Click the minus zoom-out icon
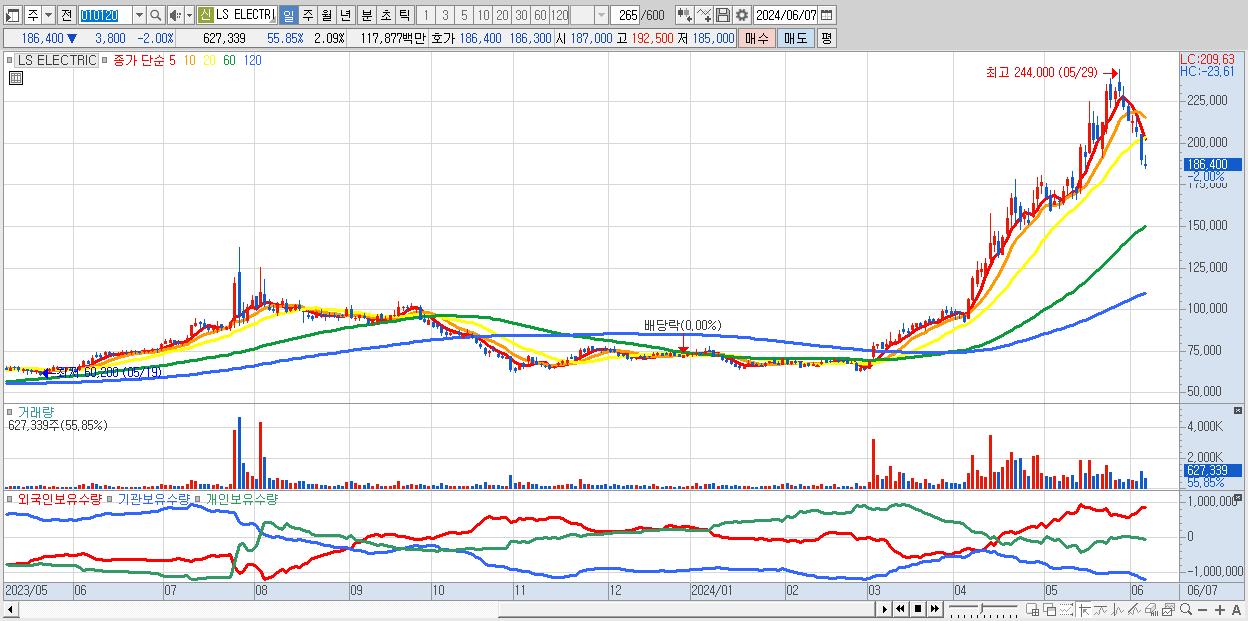Image resolution: width=1248 pixels, height=621 pixels. point(1203,610)
